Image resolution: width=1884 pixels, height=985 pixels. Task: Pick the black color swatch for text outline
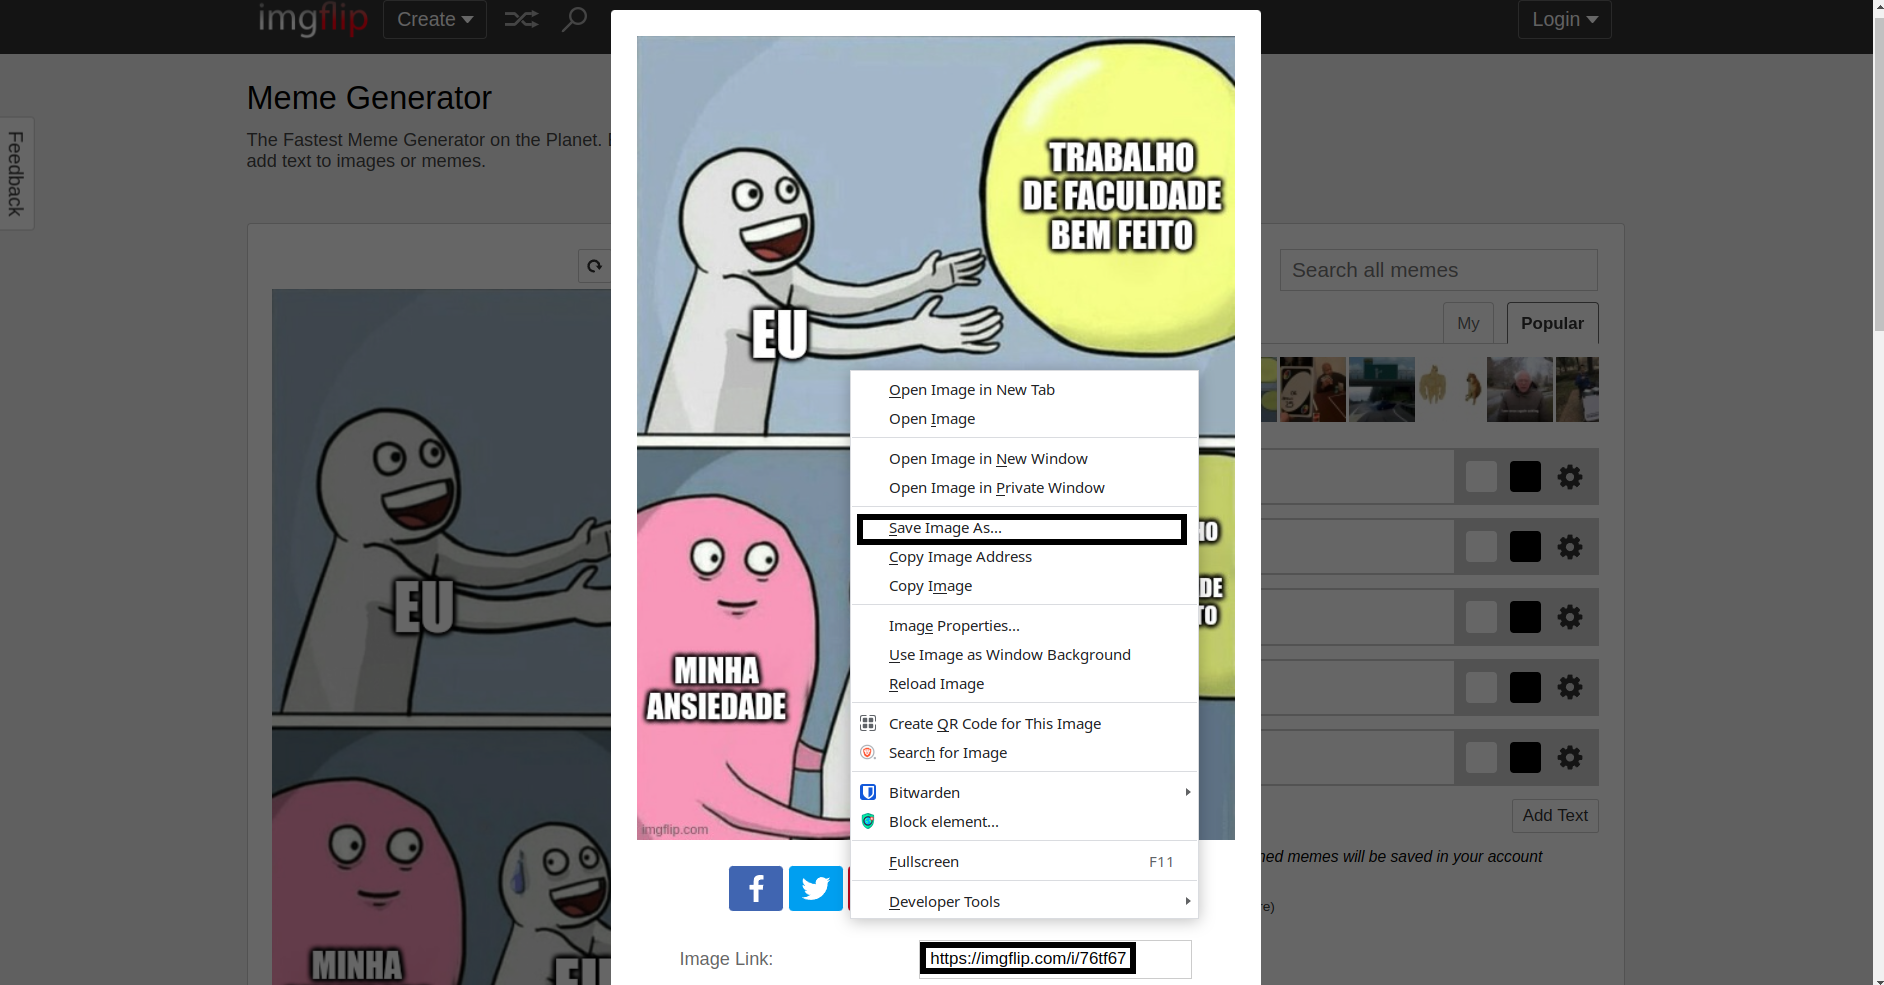(1524, 477)
